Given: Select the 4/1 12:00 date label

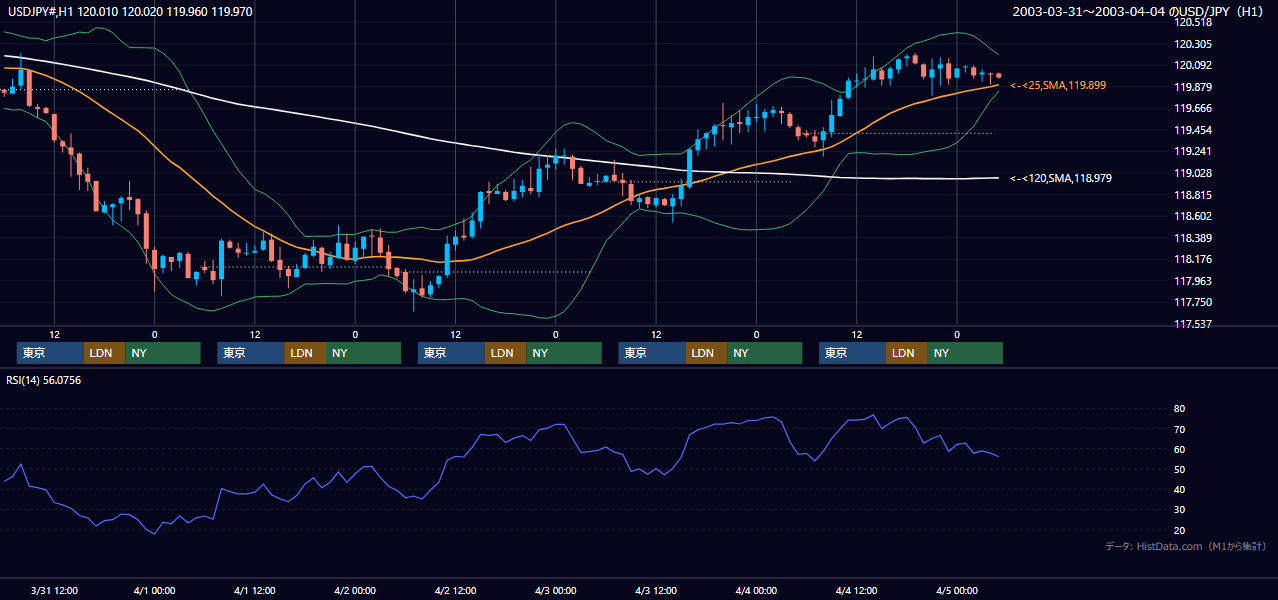Looking at the screenshot, I should 255,590.
